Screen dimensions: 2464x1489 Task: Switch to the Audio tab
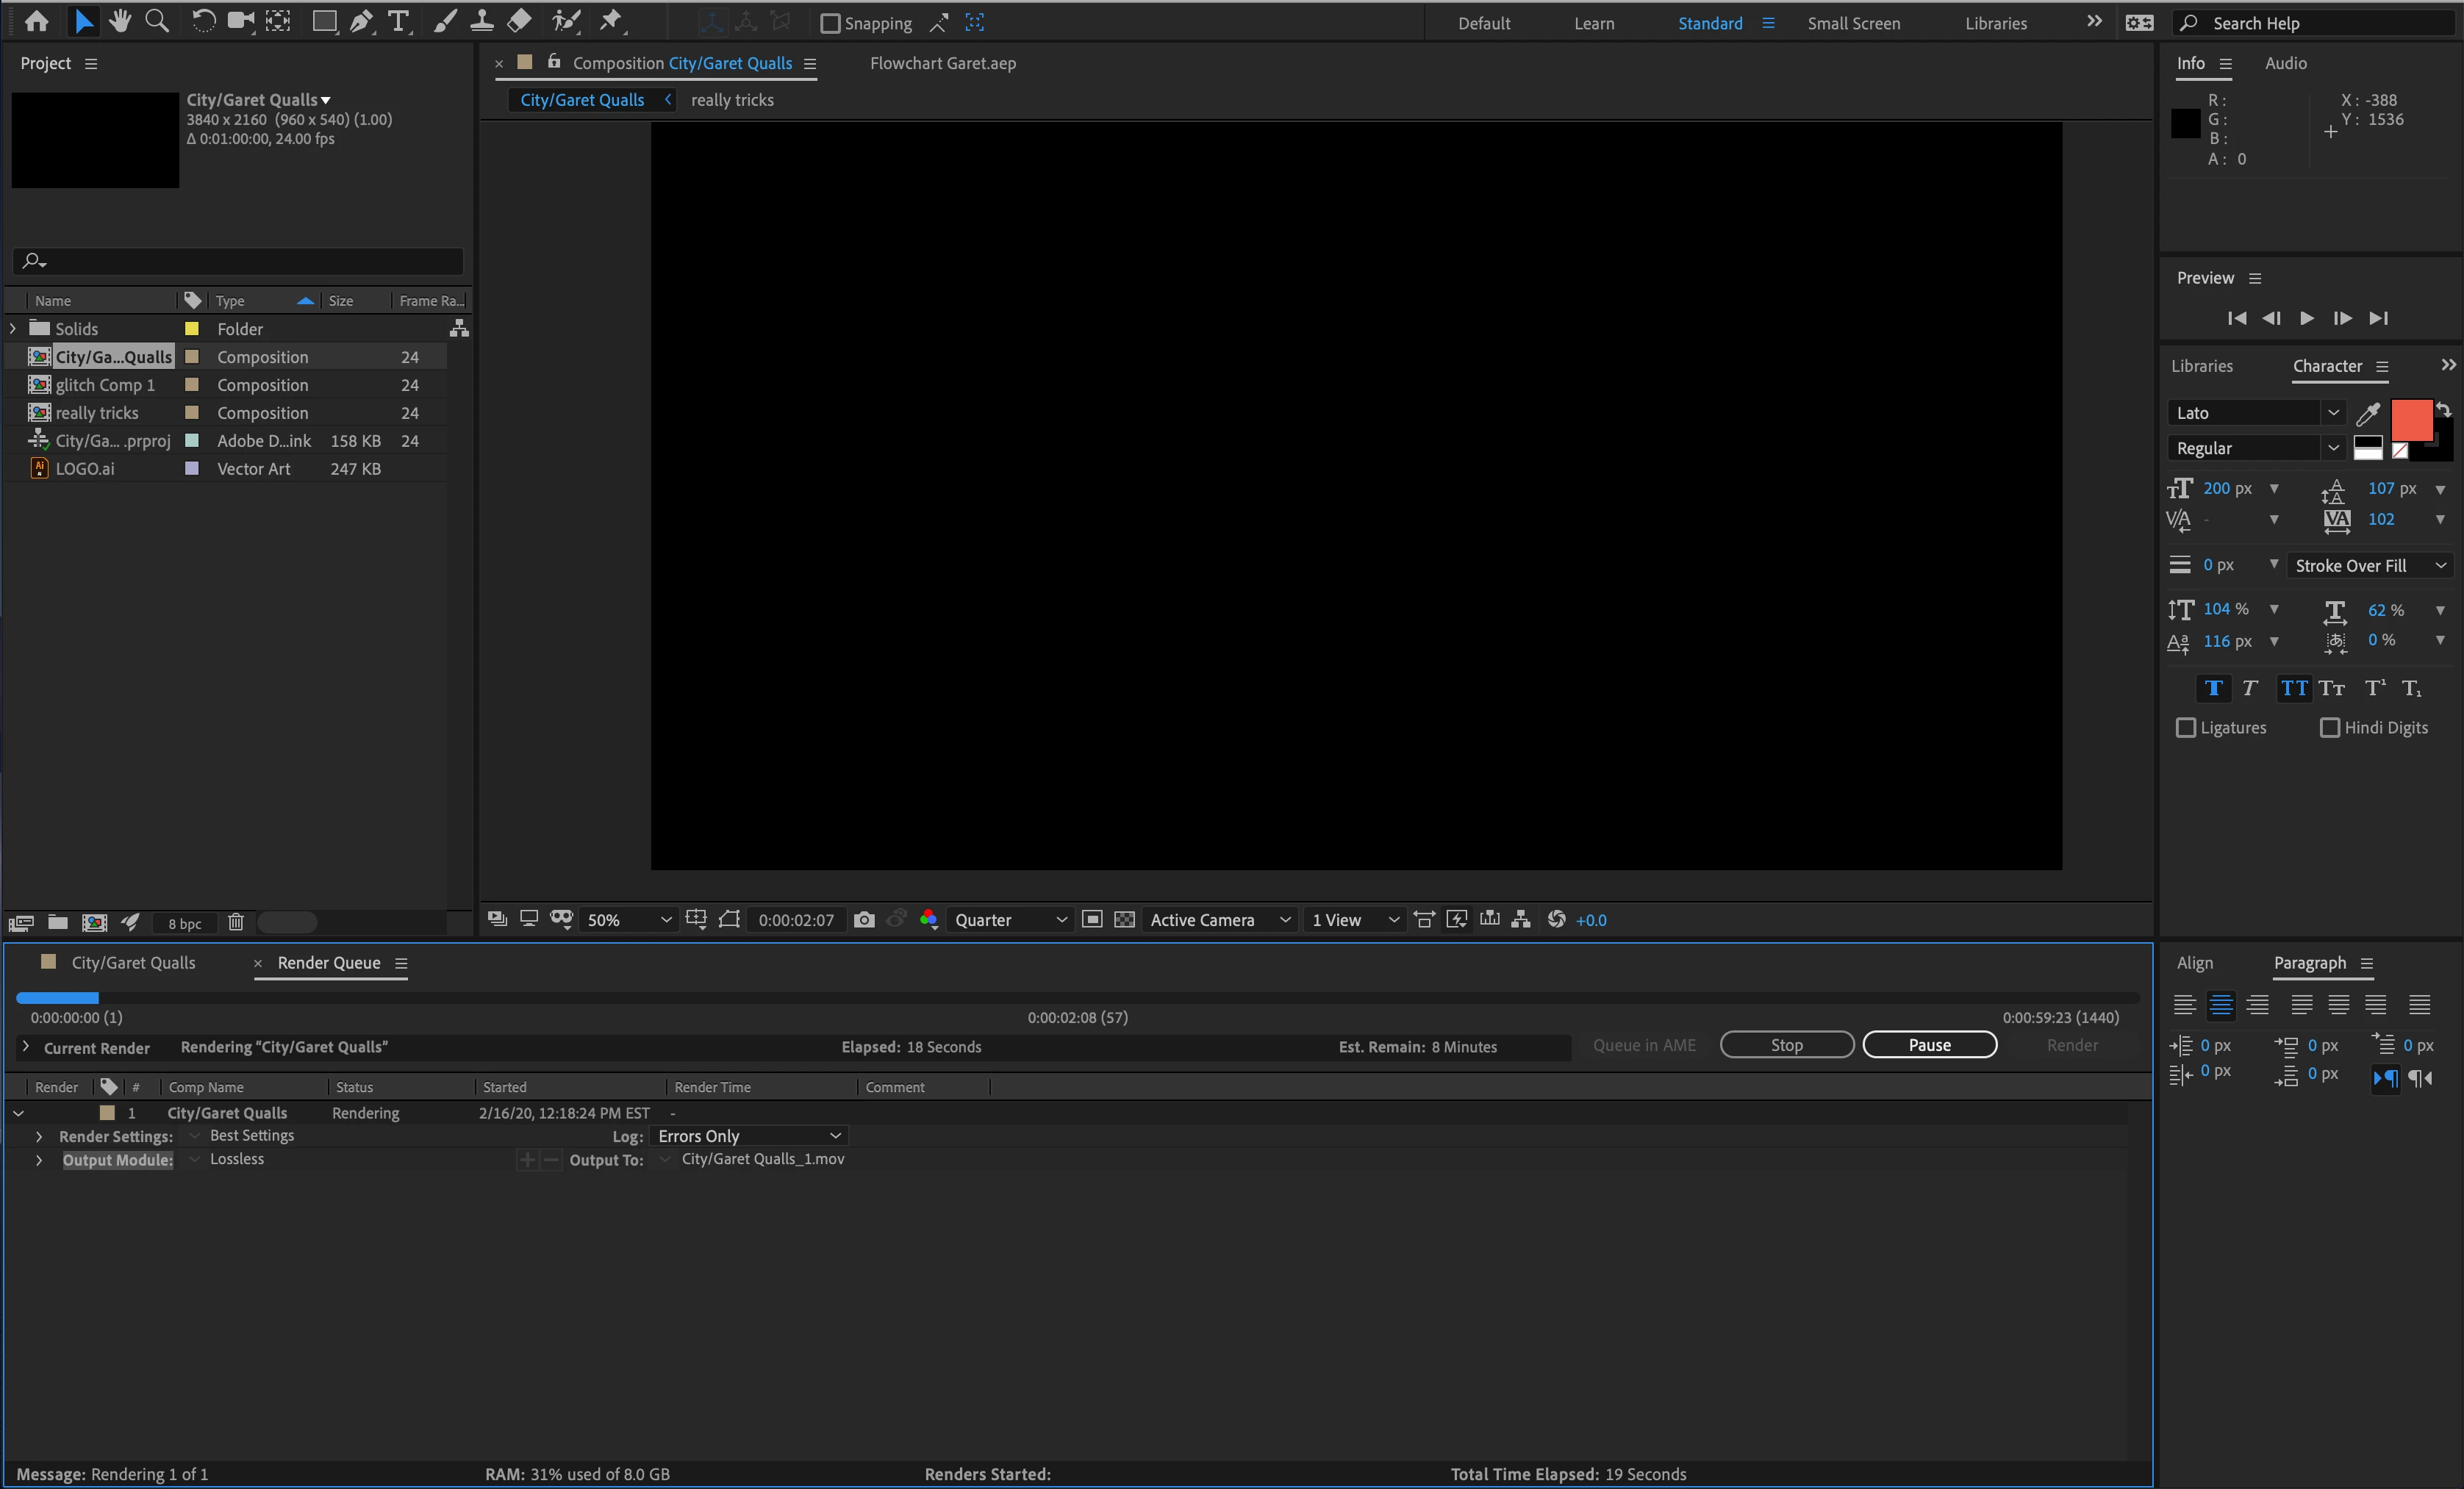[x=2285, y=63]
